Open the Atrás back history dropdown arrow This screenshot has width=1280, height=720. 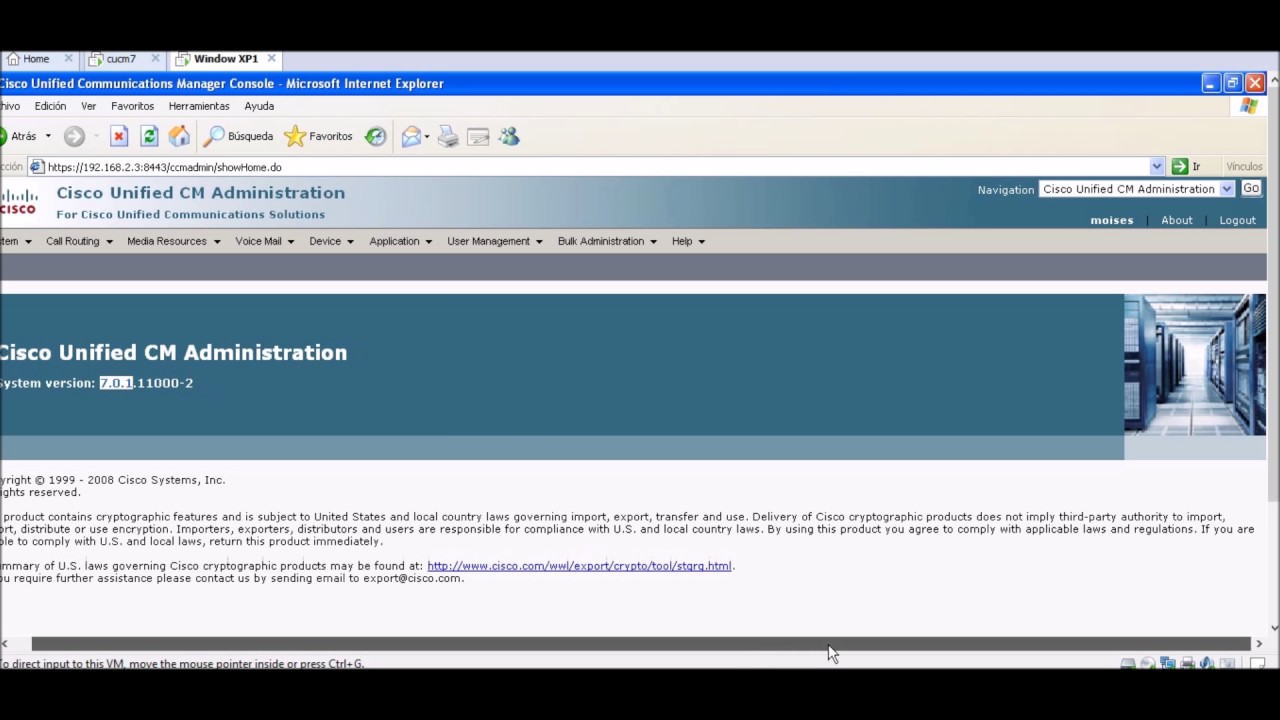pyautogui.click(x=47, y=136)
